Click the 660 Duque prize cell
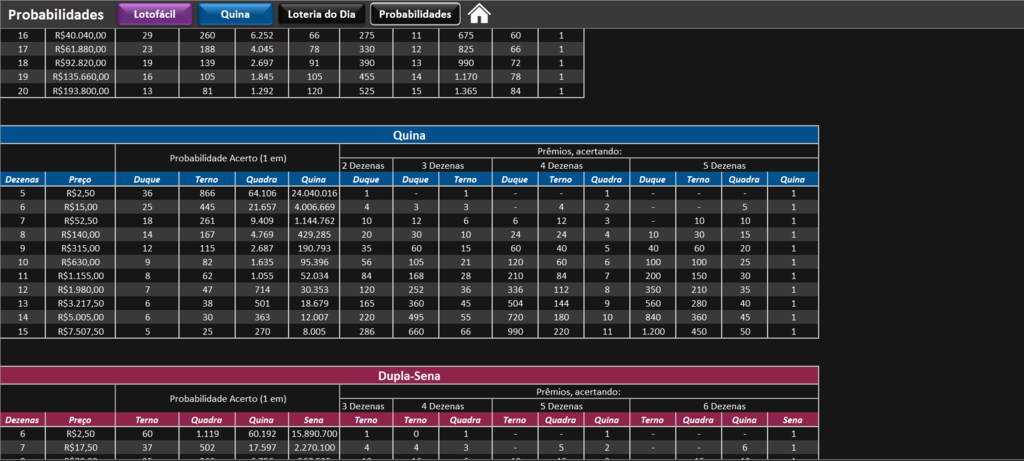 (x=415, y=331)
